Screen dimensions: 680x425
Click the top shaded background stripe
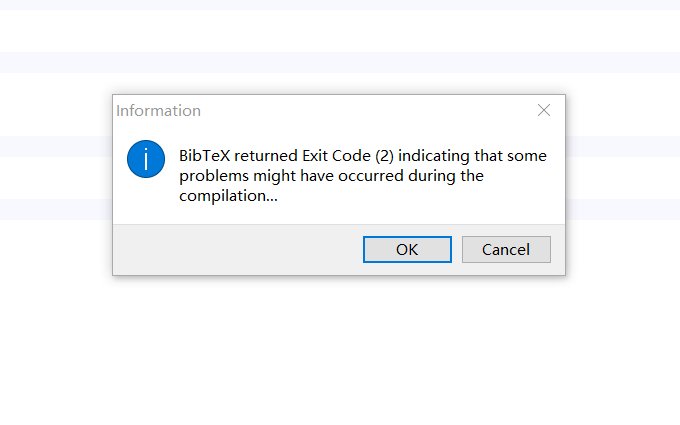pos(340,4)
